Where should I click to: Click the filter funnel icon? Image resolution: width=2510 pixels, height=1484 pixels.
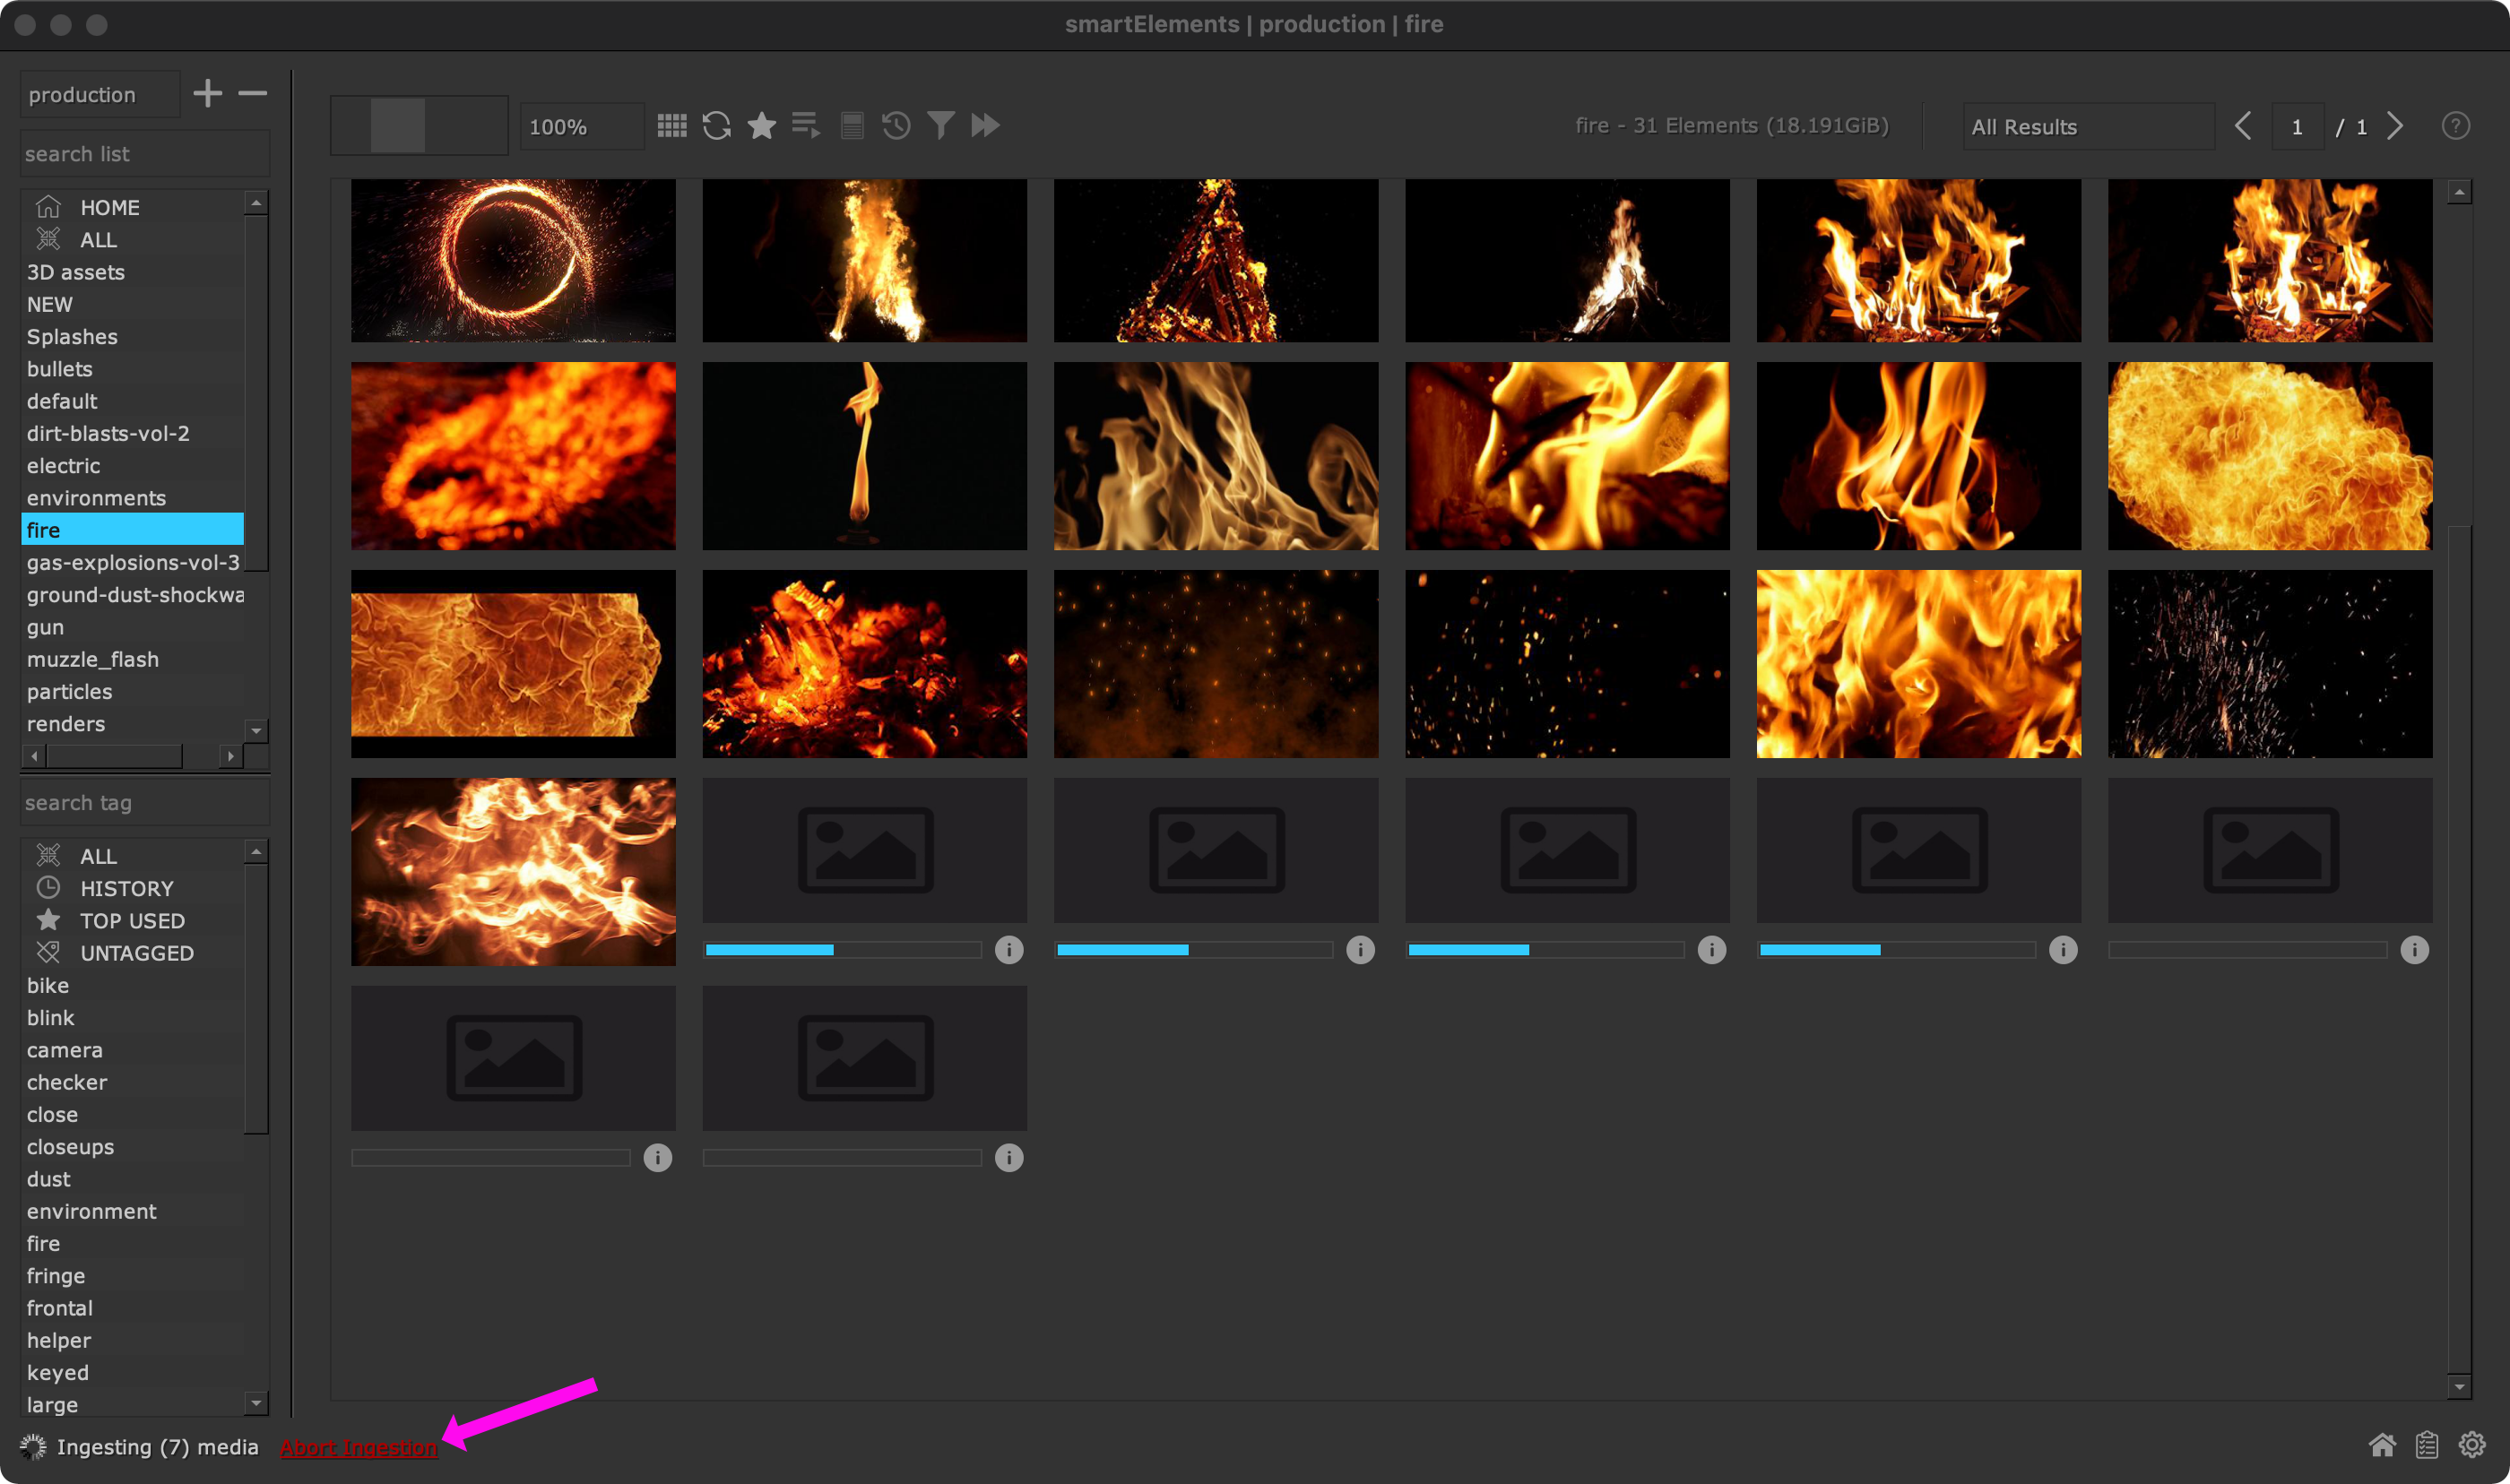pyautogui.click(x=940, y=126)
